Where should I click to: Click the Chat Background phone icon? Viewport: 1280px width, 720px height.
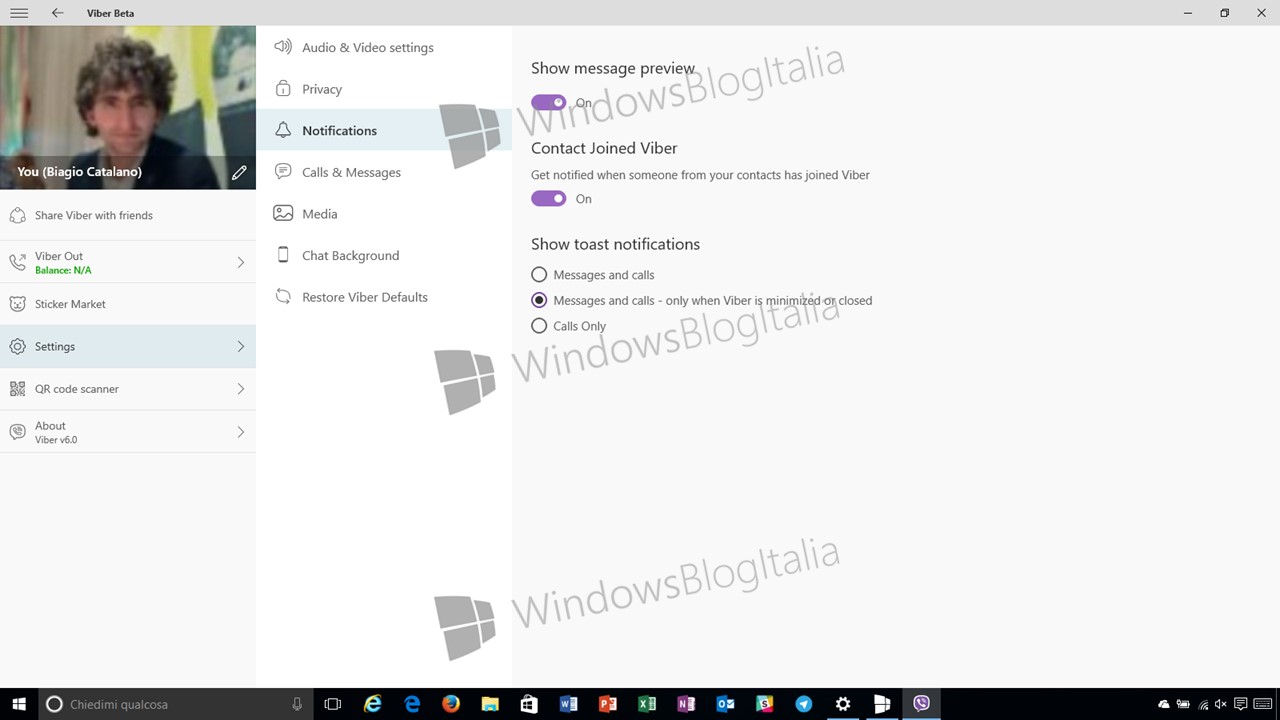point(283,255)
